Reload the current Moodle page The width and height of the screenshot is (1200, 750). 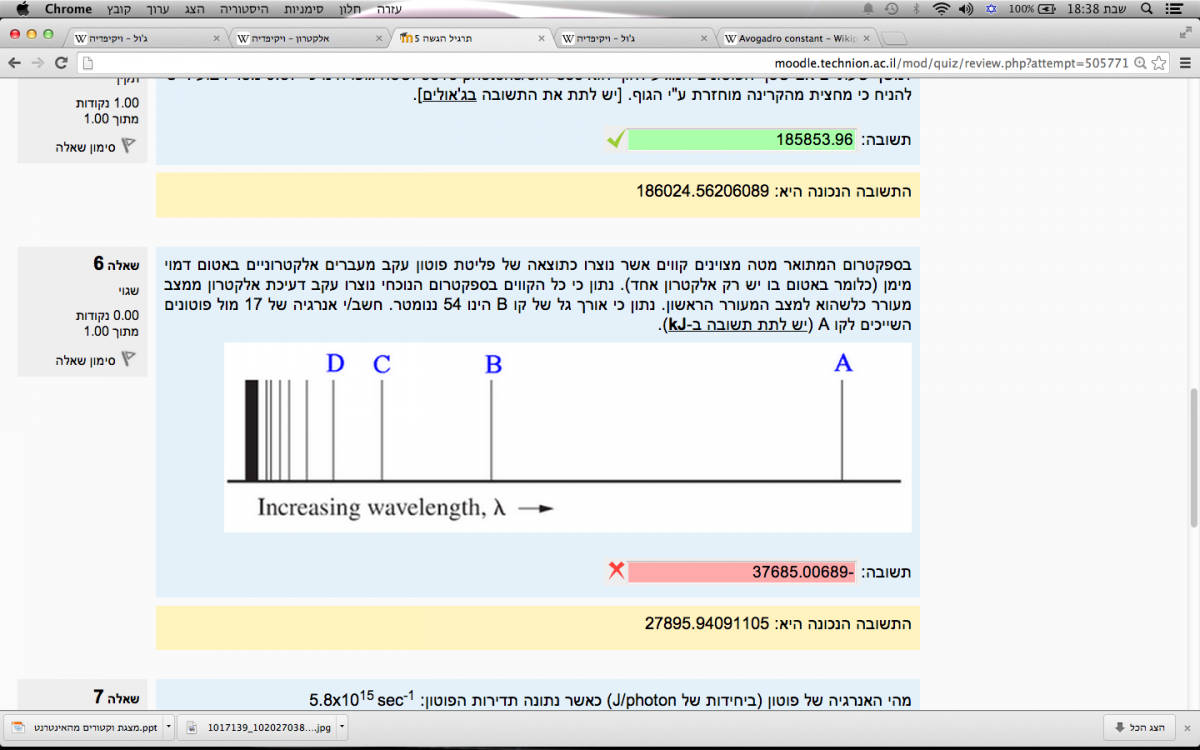61,62
